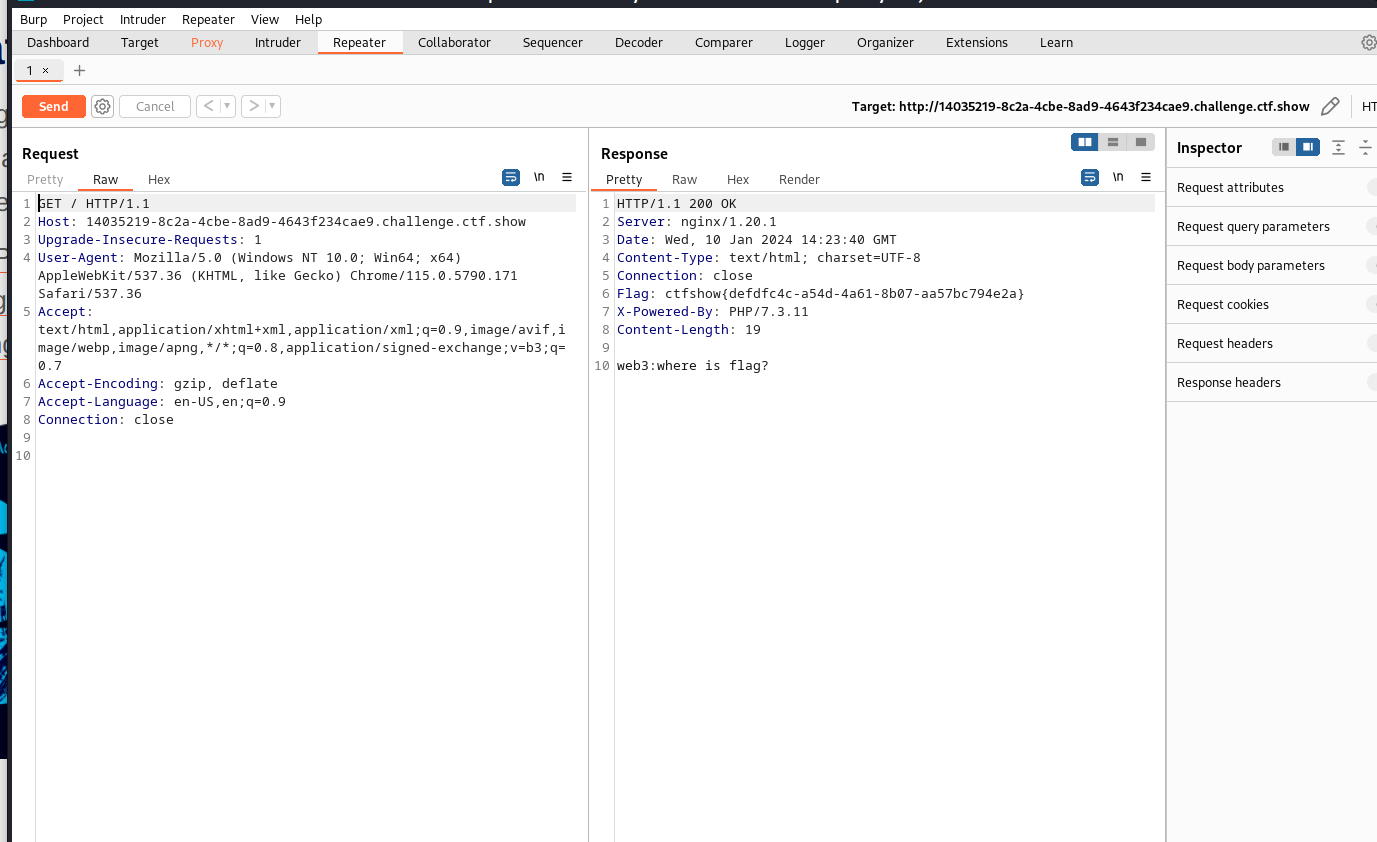Open Repeater settings gear next to Send
This screenshot has width=1377, height=842.
(102, 106)
